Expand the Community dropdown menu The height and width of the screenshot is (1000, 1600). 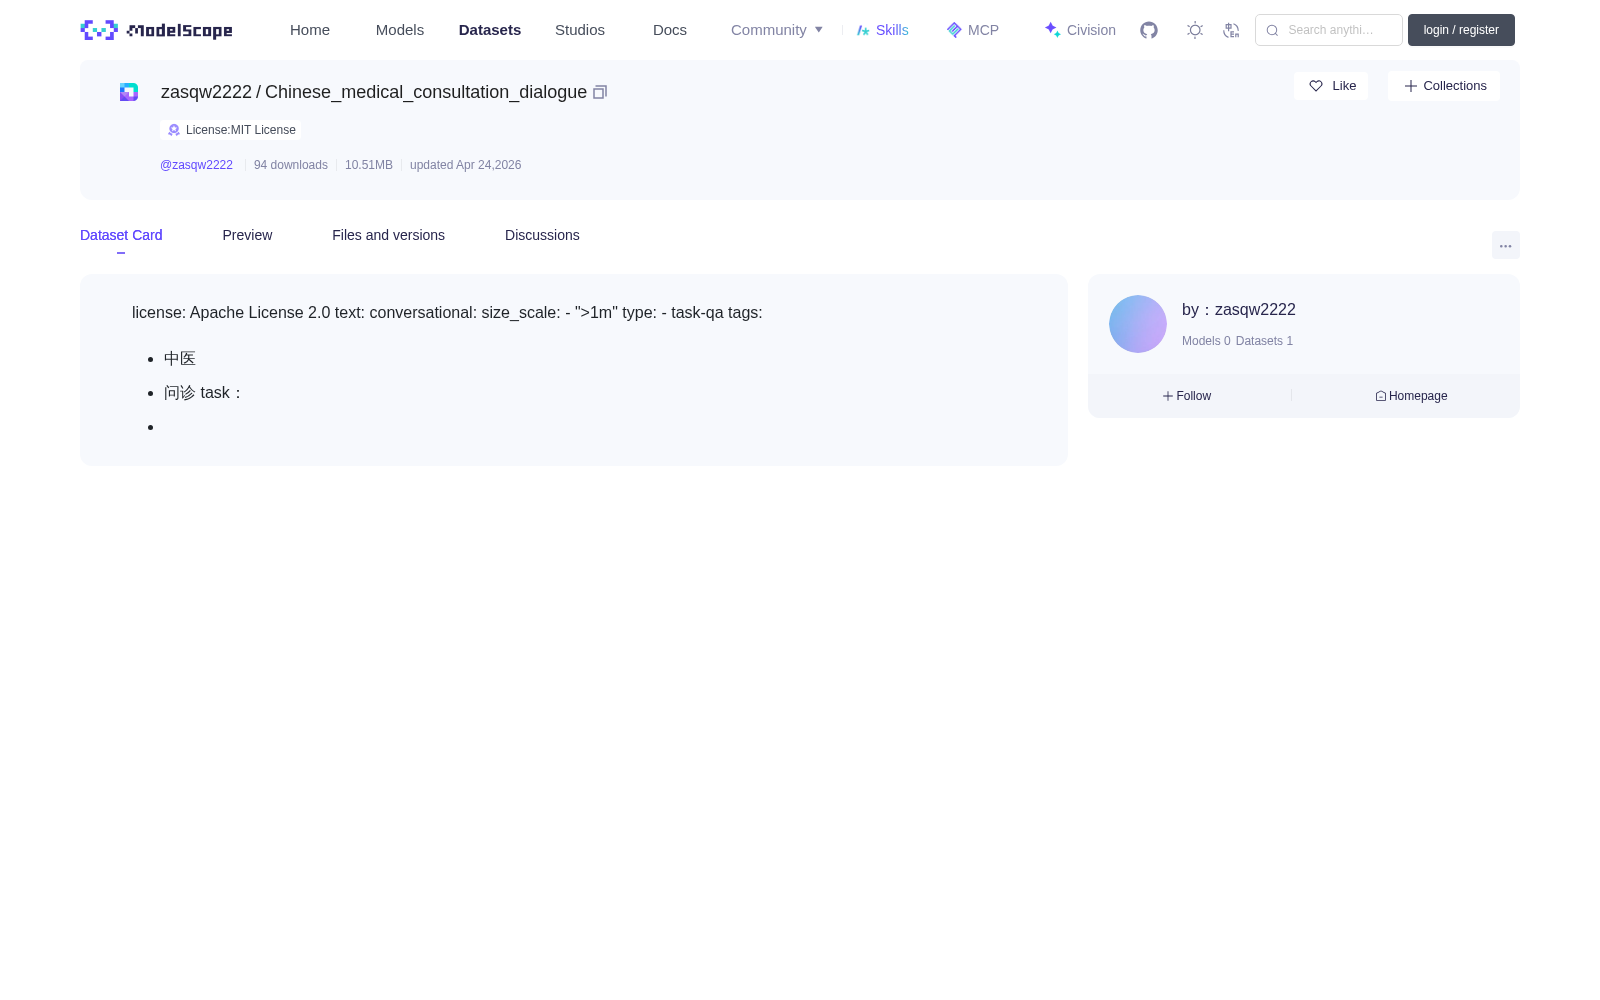[x=777, y=30]
